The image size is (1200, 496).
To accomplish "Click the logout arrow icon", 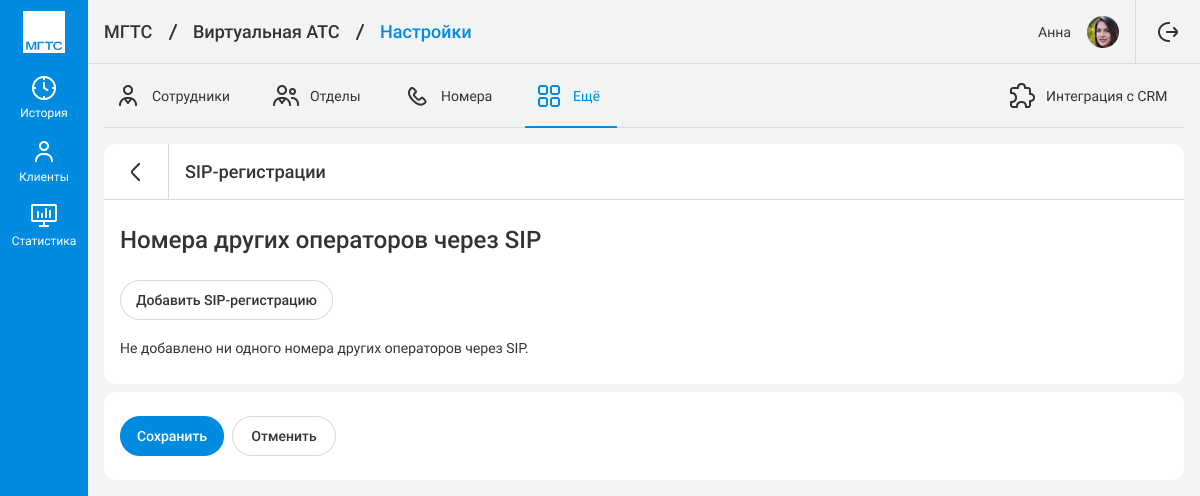I will click(x=1167, y=32).
